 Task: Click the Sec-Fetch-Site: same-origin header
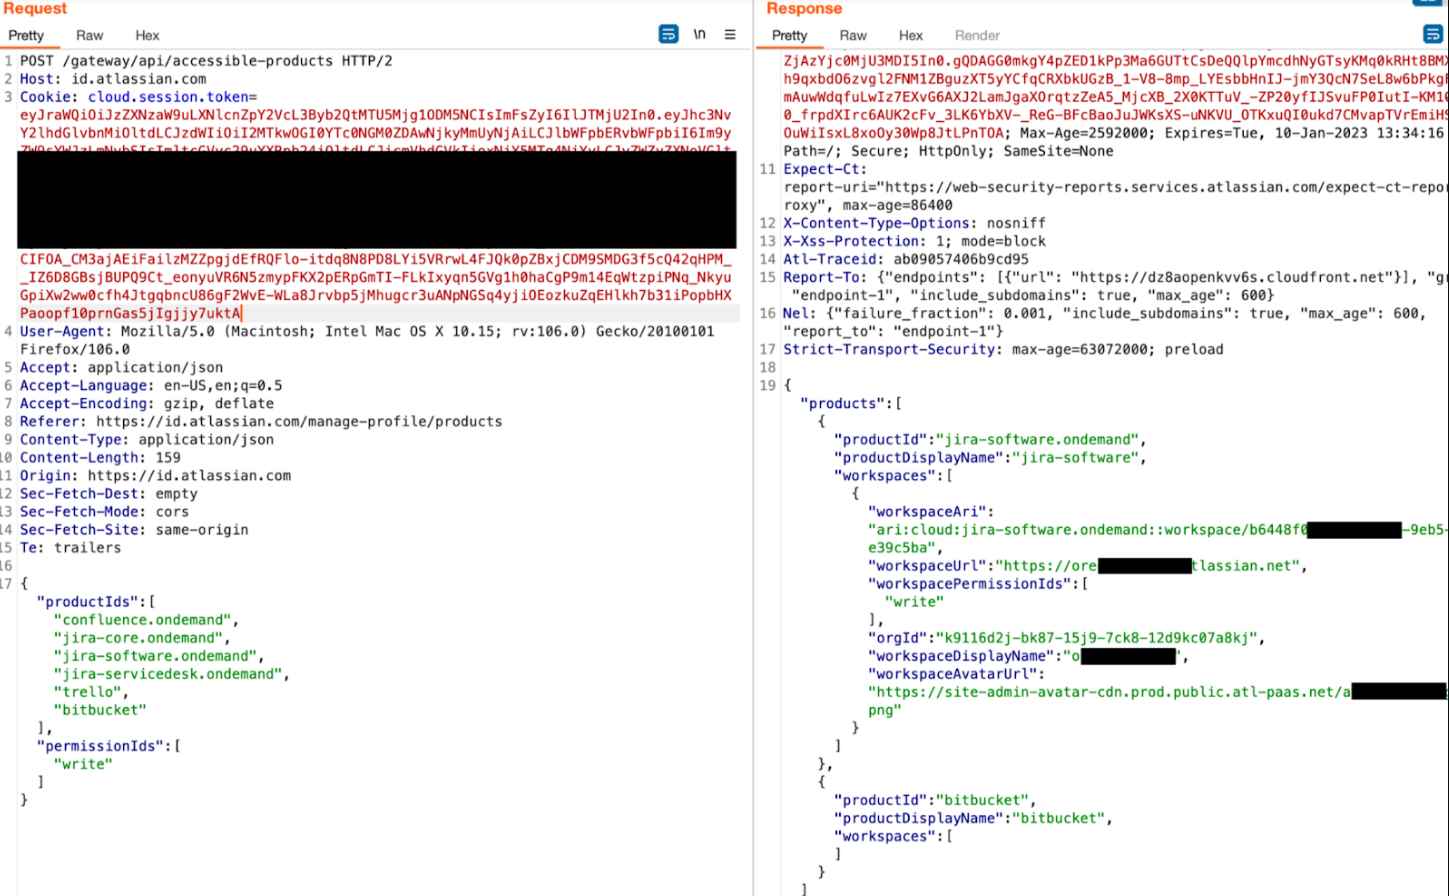pyautogui.click(x=134, y=529)
